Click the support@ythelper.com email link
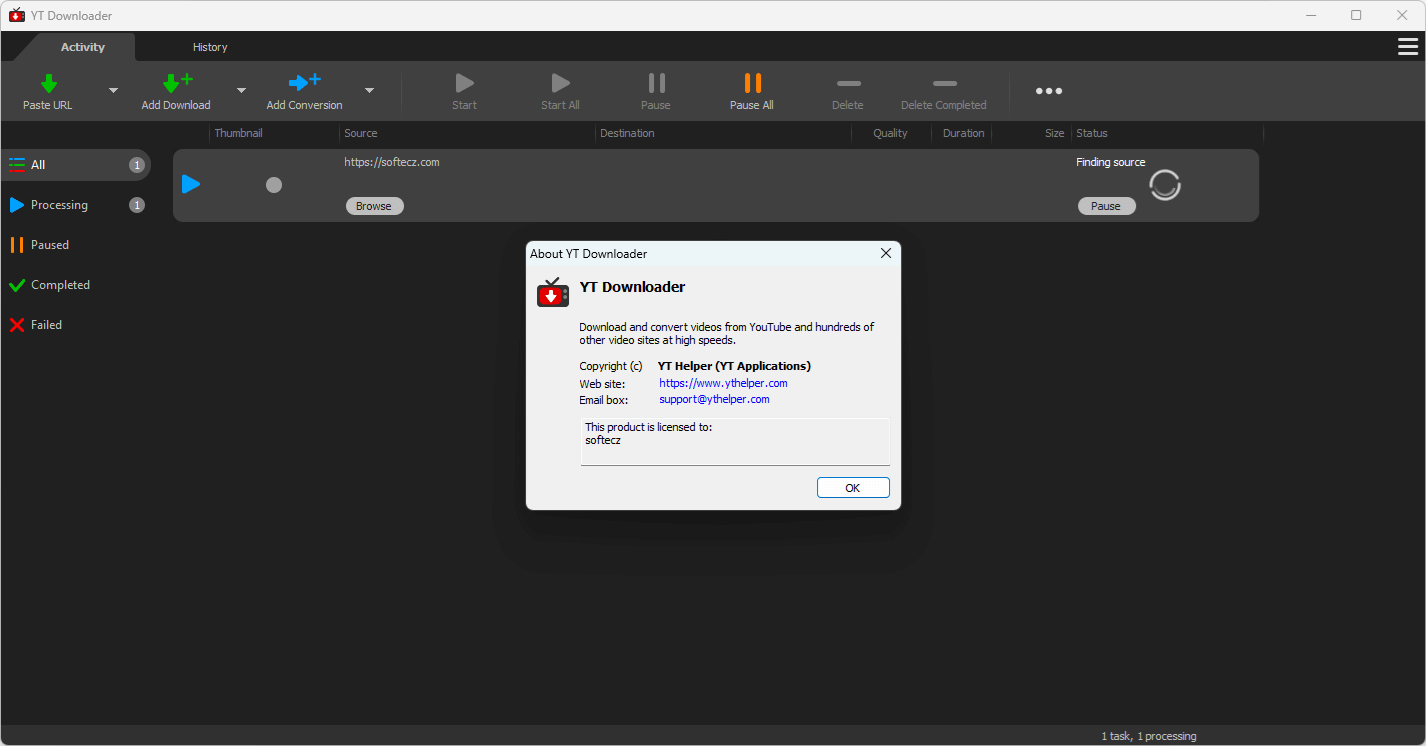Image resolution: width=1426 pixels, height=746 pixels. (714, 399)
